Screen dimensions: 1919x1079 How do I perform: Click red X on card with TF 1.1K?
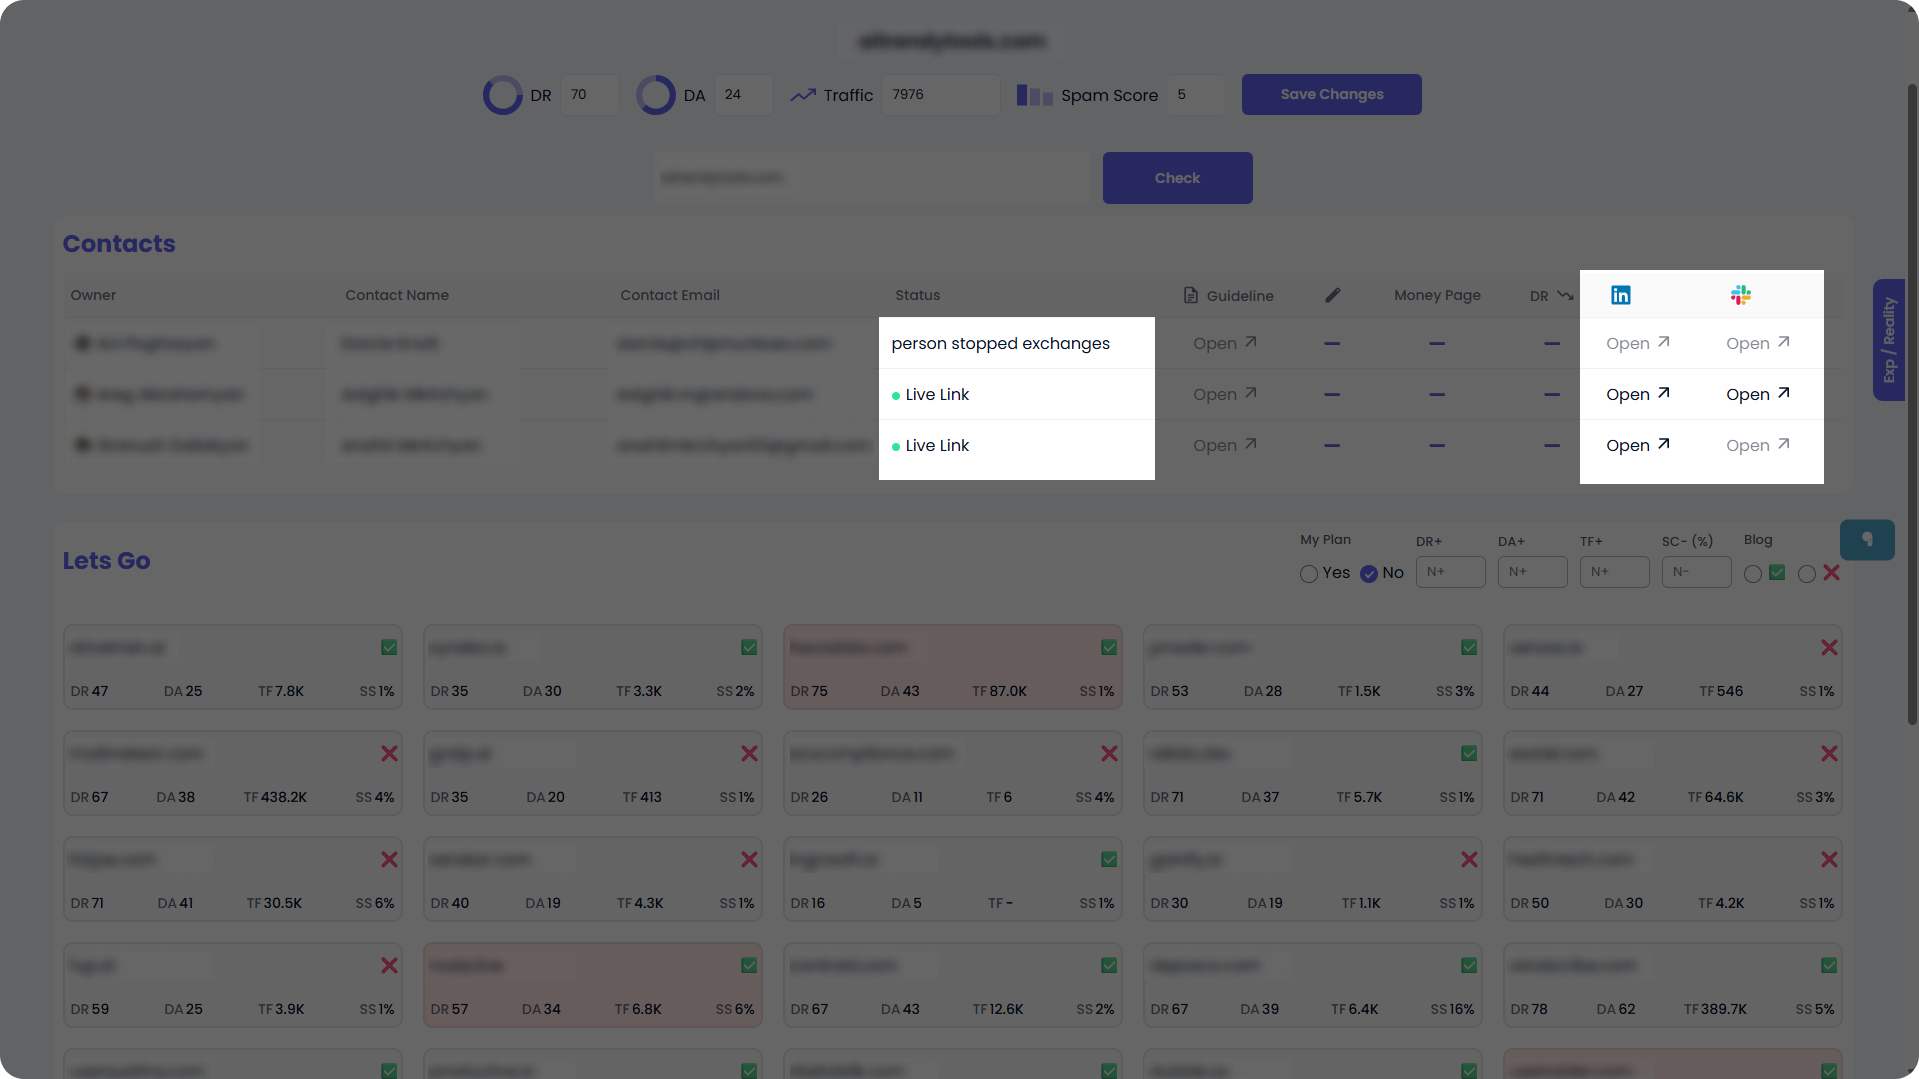1469,860
